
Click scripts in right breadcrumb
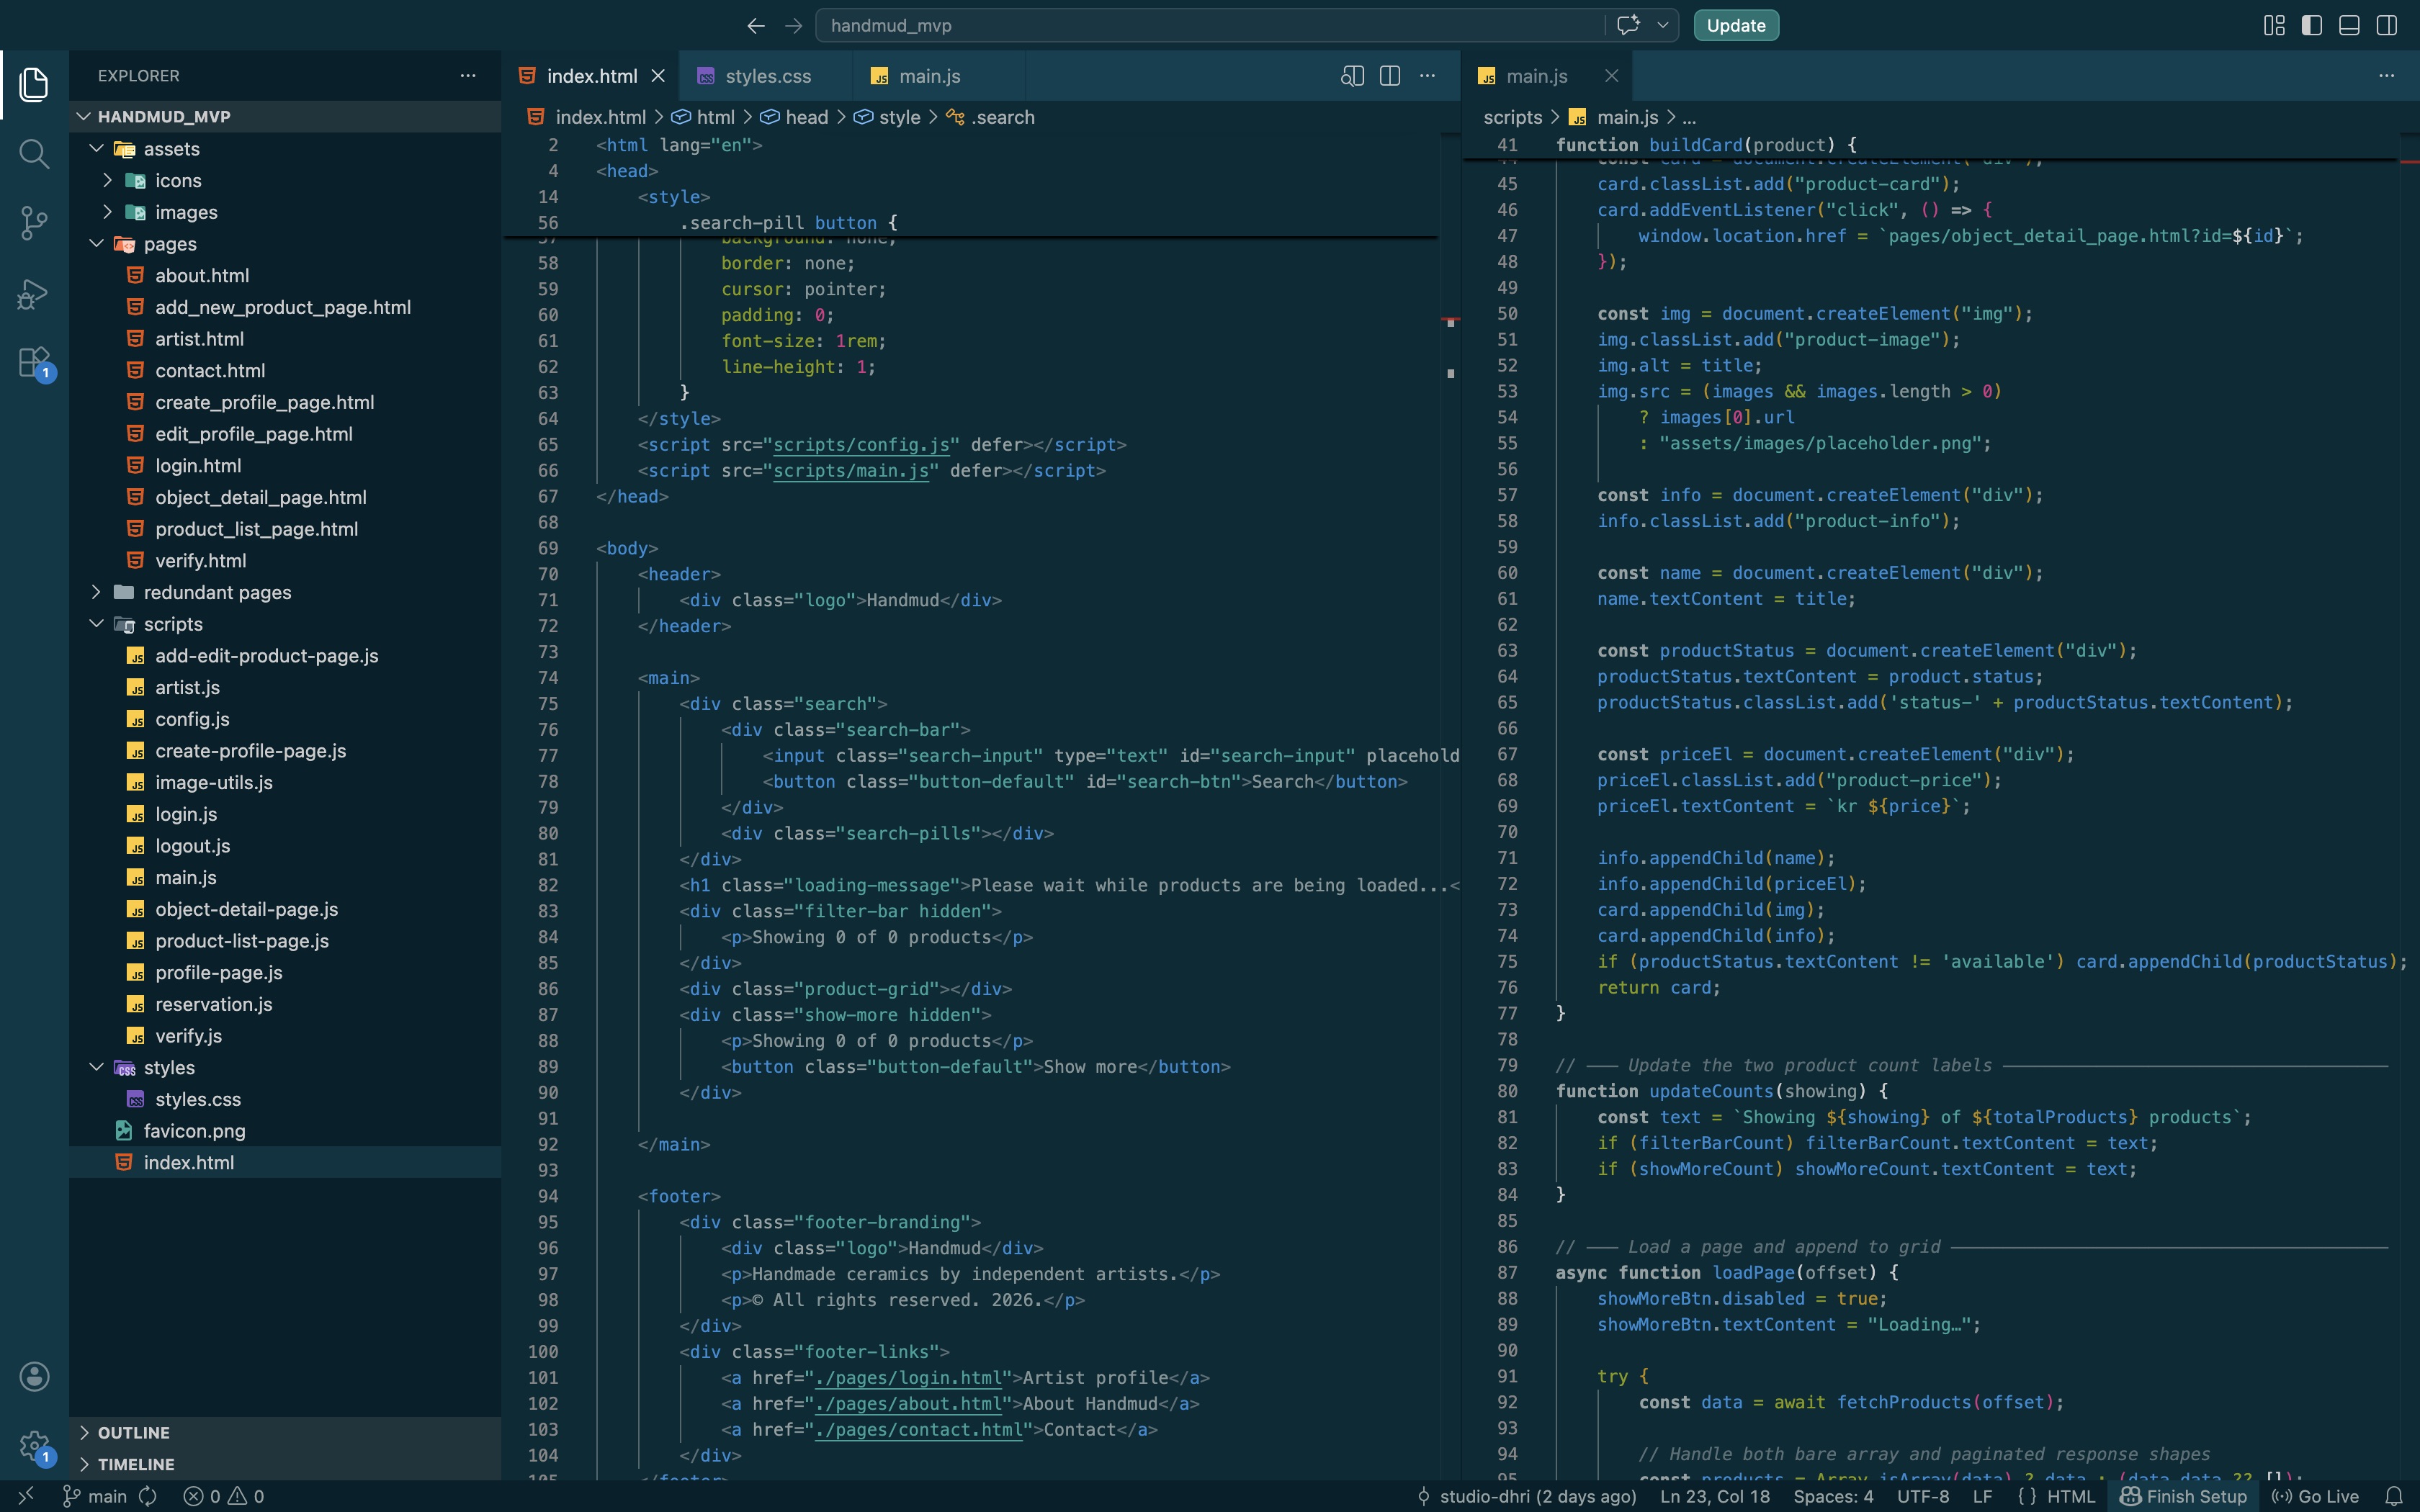[x=1513, y=117]
